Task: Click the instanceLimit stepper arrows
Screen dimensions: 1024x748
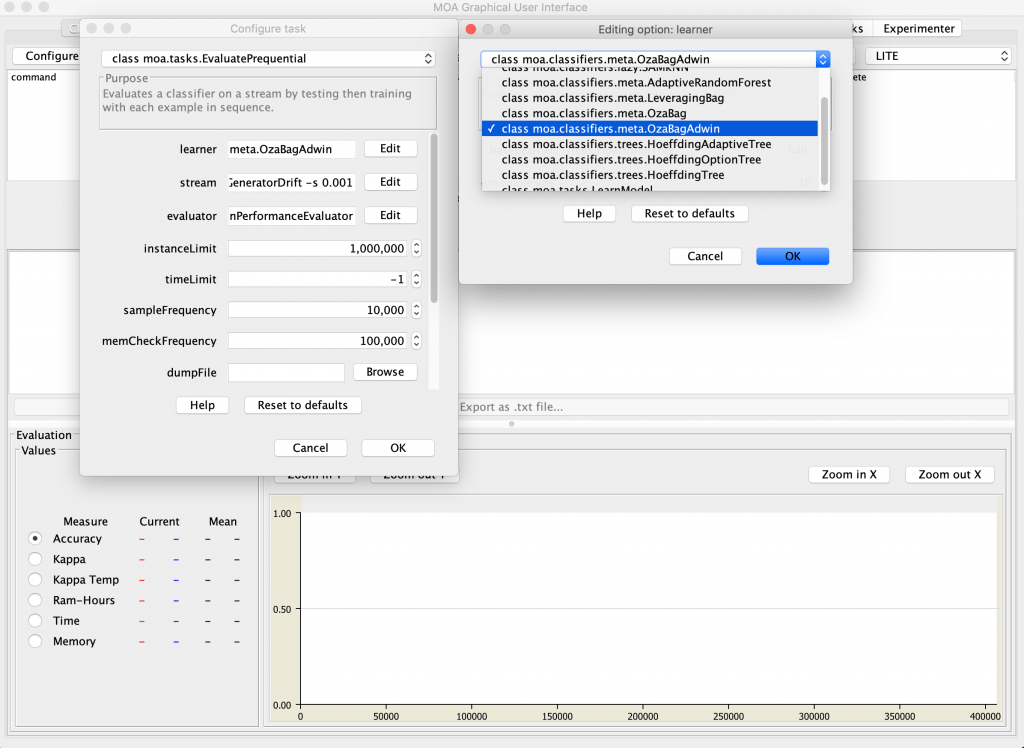Action: (416, 249)
